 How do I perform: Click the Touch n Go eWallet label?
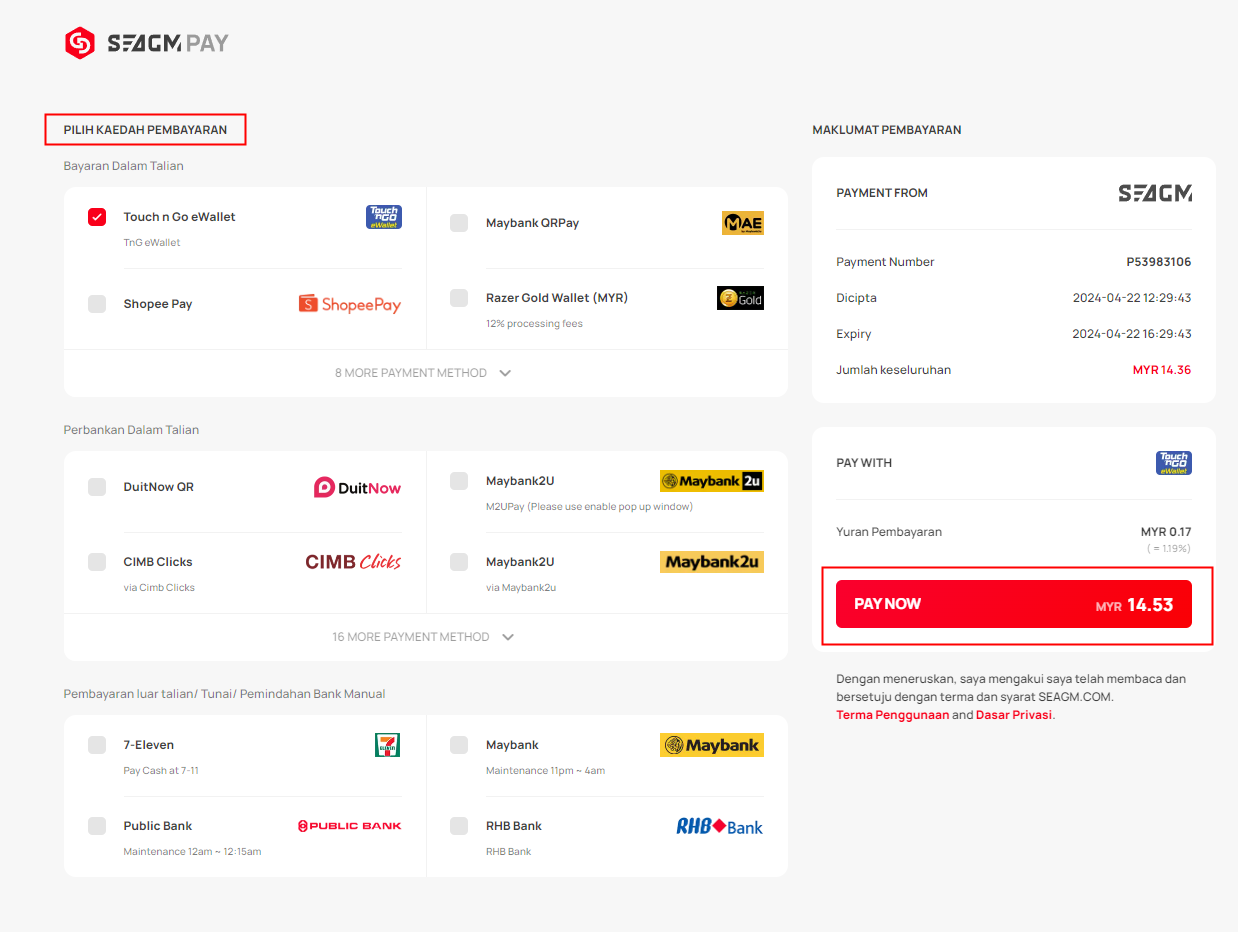[180, 217]
